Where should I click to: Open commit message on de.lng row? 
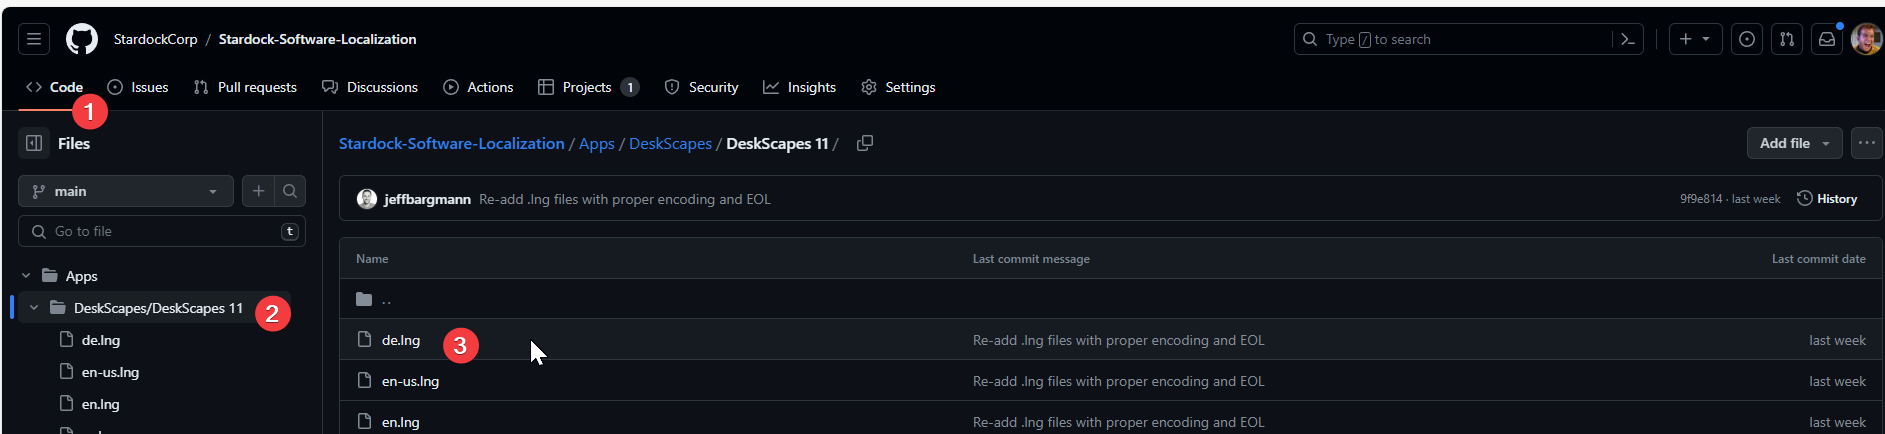coord(1119,340)
